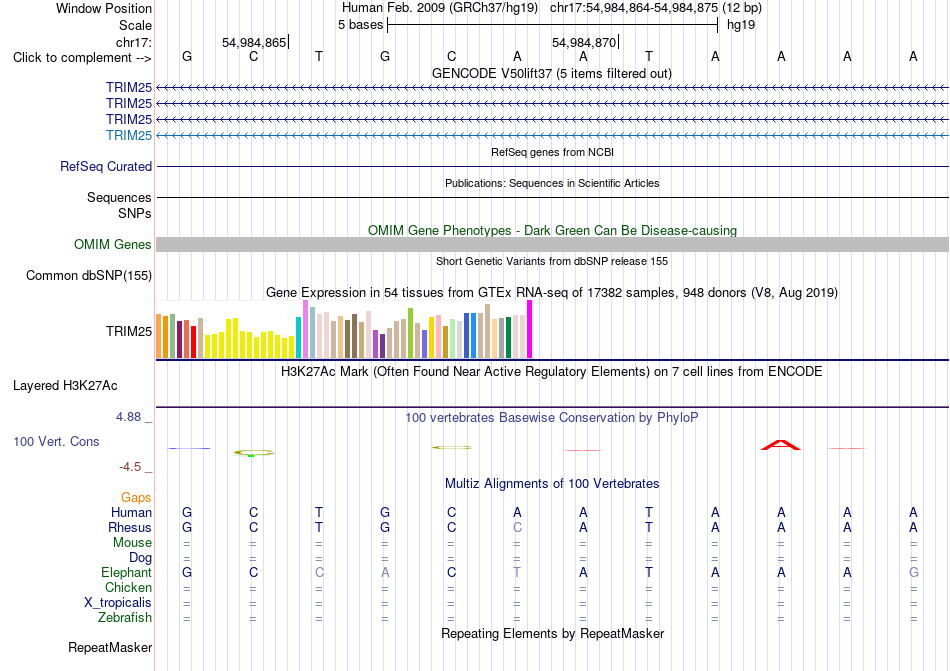The height and width of the screenshot is (671, 950).
Task: Click the Rhesus species label
Action: coord(130,528)
